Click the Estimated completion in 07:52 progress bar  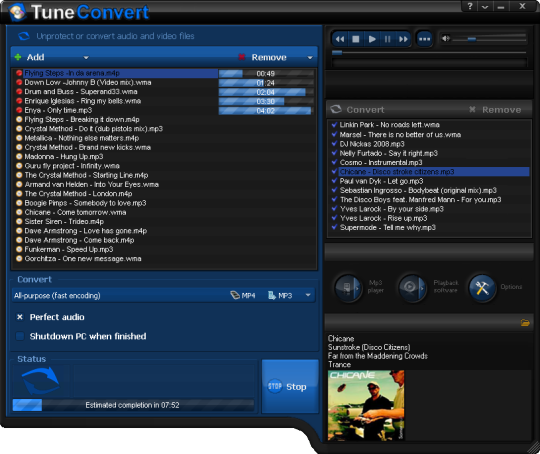(133, 405)
